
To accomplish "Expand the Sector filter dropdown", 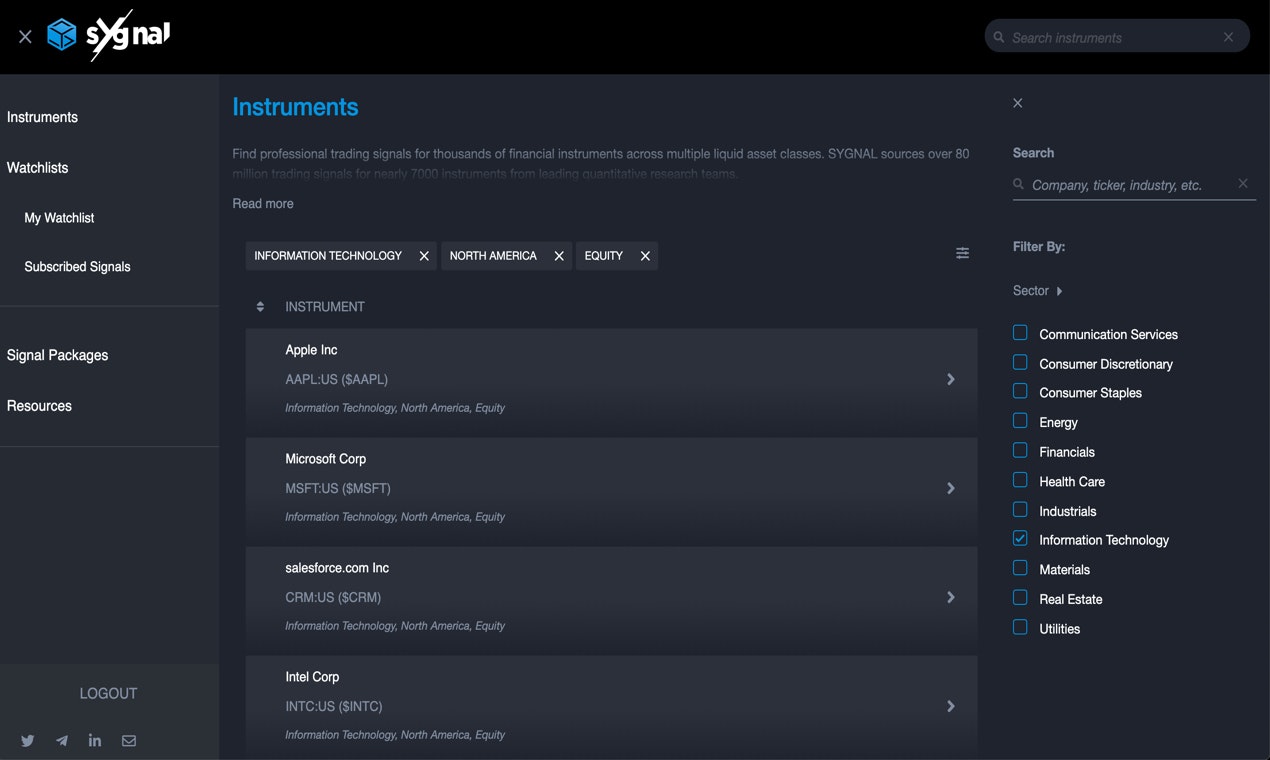I will coord(1038,291).
